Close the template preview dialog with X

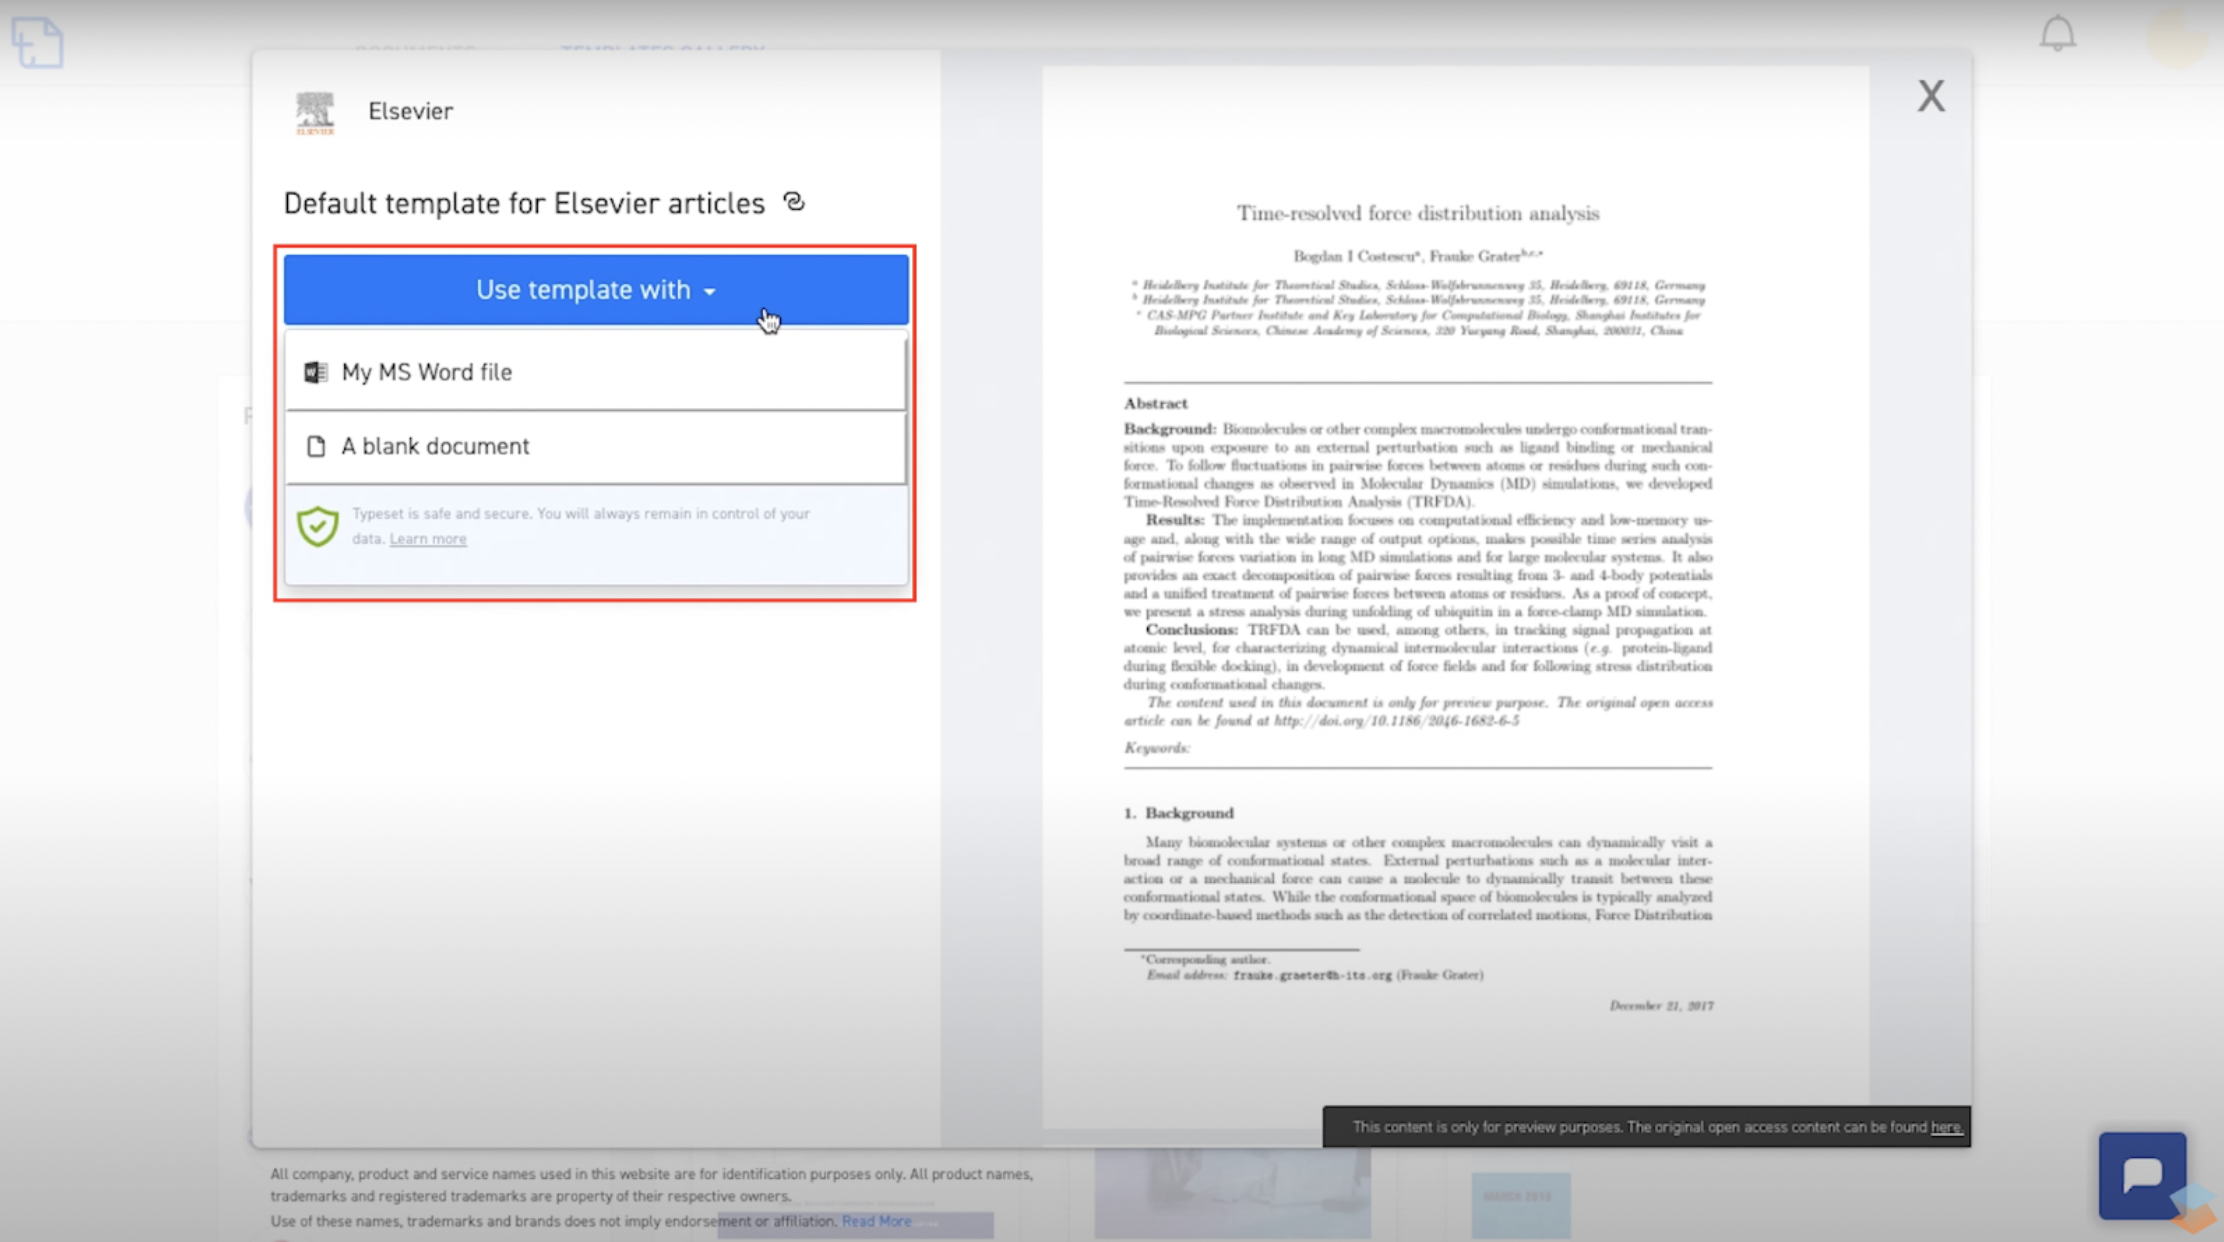[1931, 96]
